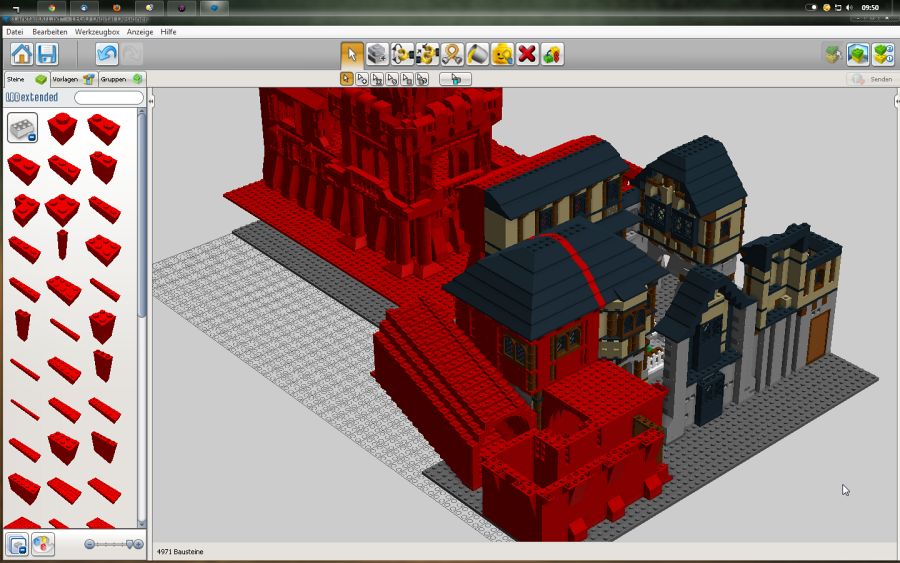Click the plus button on brick size slider

(x=138, y=544)
